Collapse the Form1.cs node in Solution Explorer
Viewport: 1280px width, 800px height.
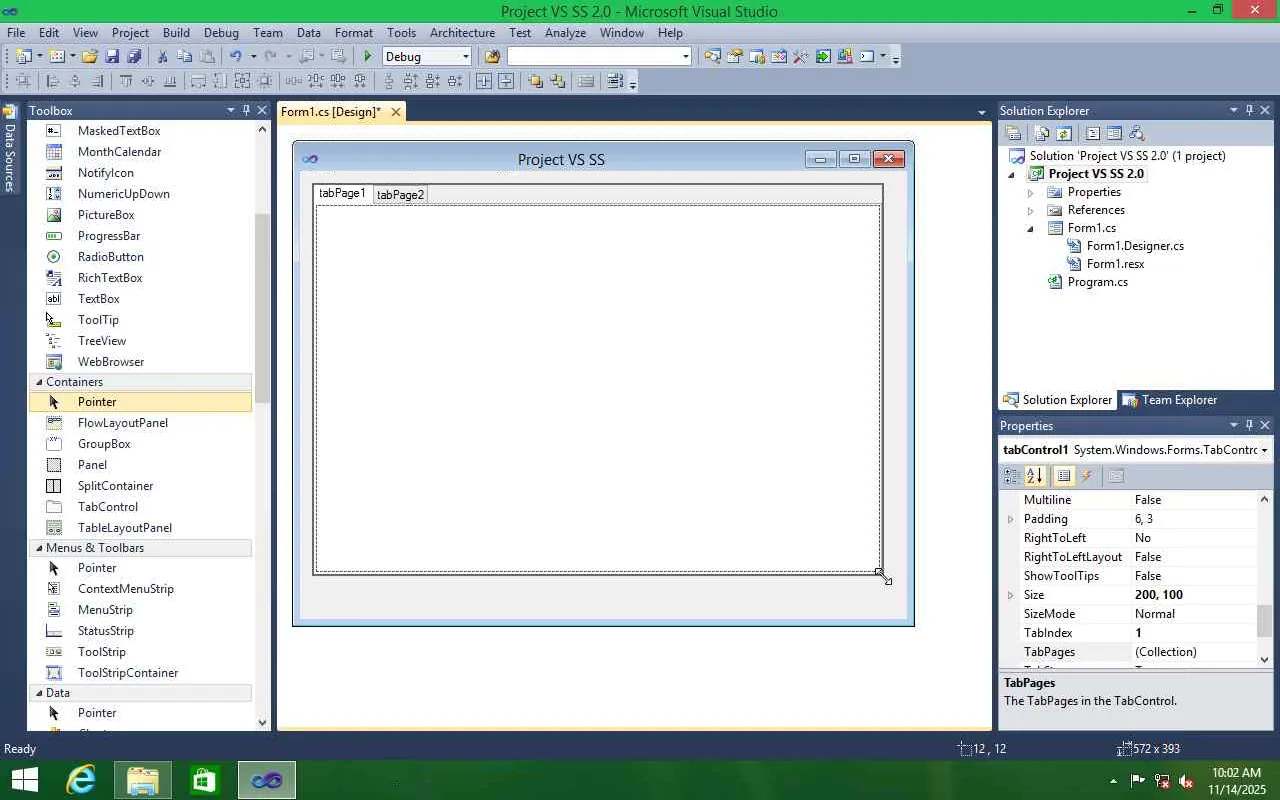tap(1031, 228)
